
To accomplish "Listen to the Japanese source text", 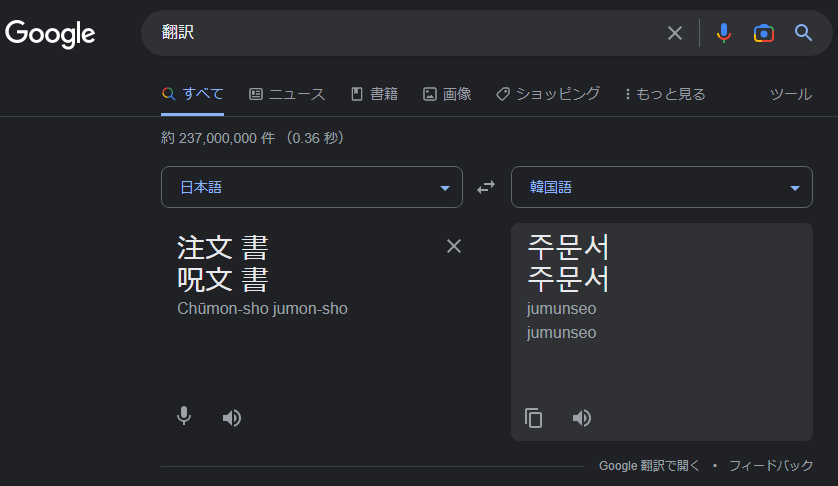I will [232, 418].
